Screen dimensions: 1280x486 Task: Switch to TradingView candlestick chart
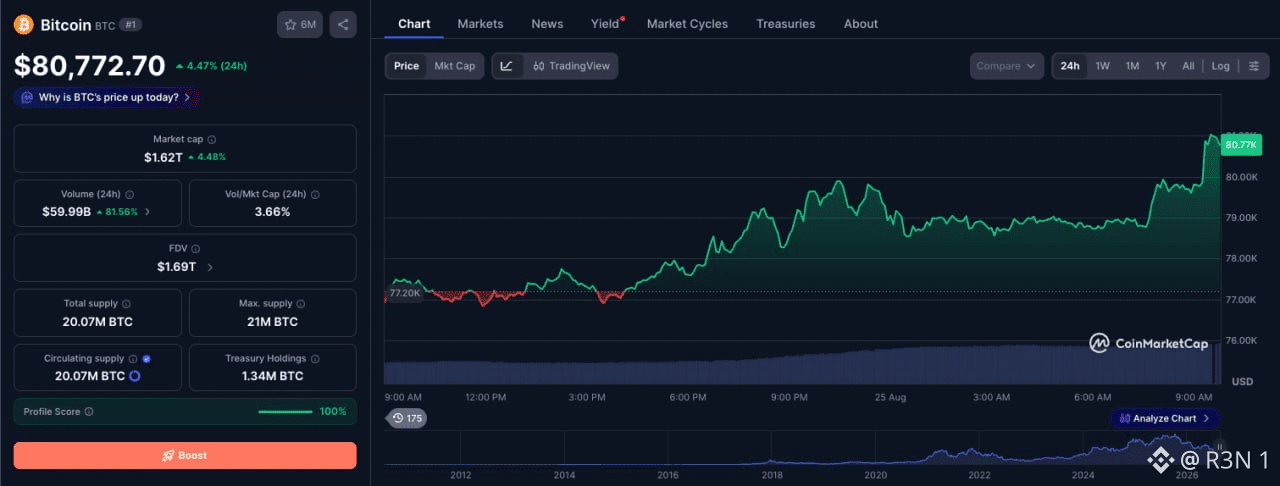pos(570,66)
